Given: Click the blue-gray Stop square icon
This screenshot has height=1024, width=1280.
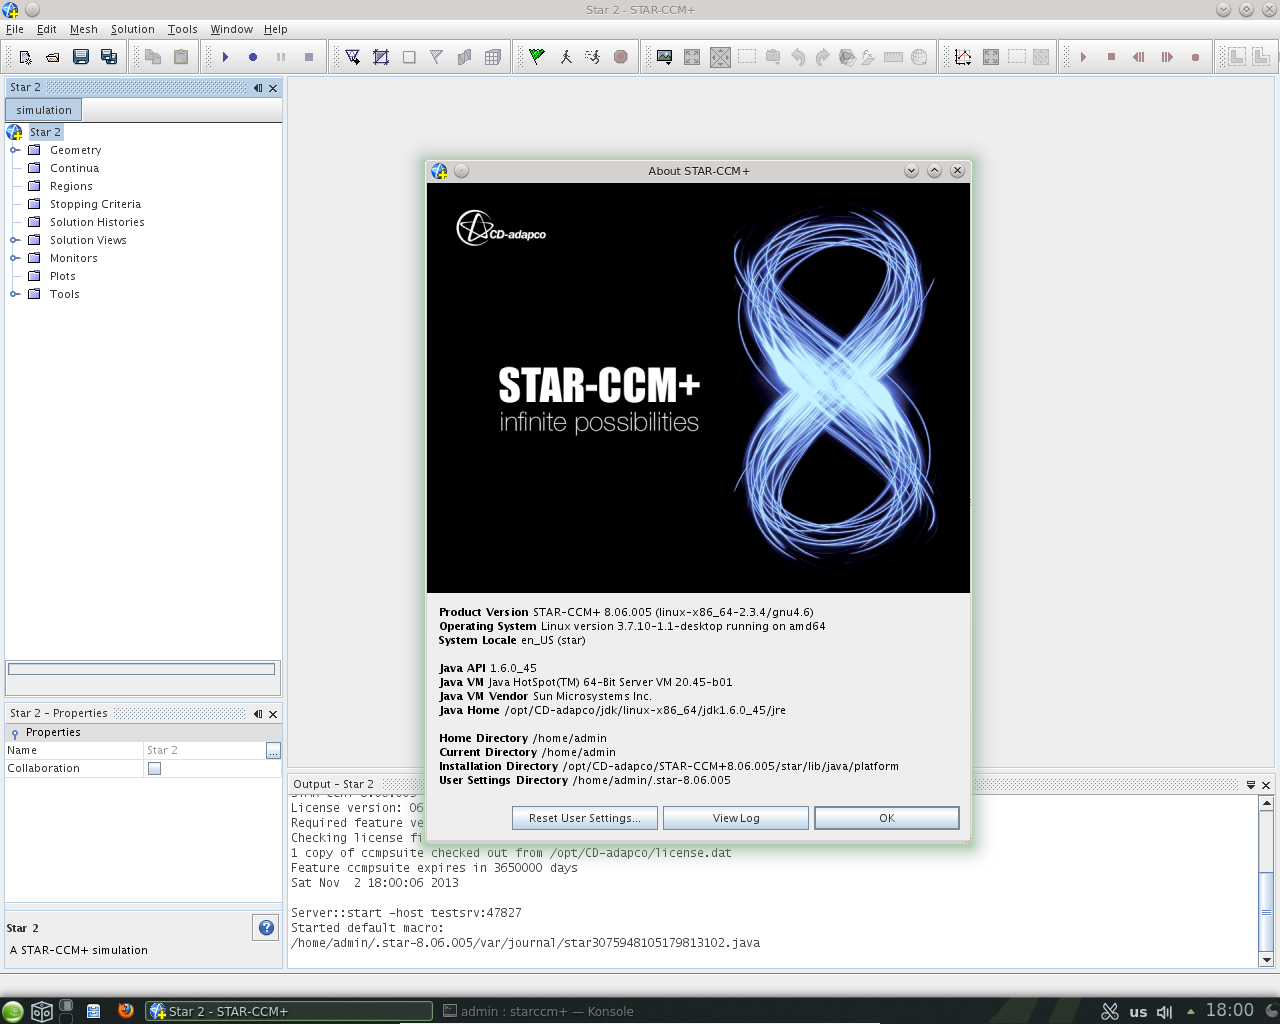Looking at the screenshot, I should pyautogui.click(x=309, y=57).
